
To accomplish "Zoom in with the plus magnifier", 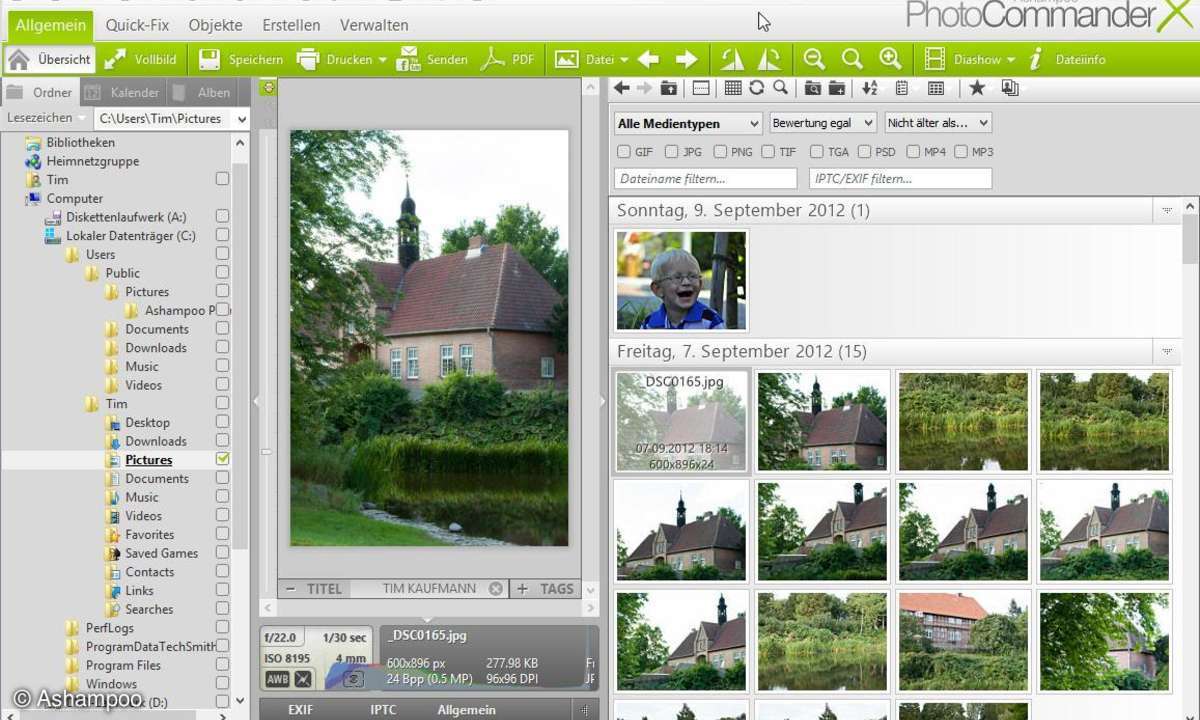I will [890, 60].
